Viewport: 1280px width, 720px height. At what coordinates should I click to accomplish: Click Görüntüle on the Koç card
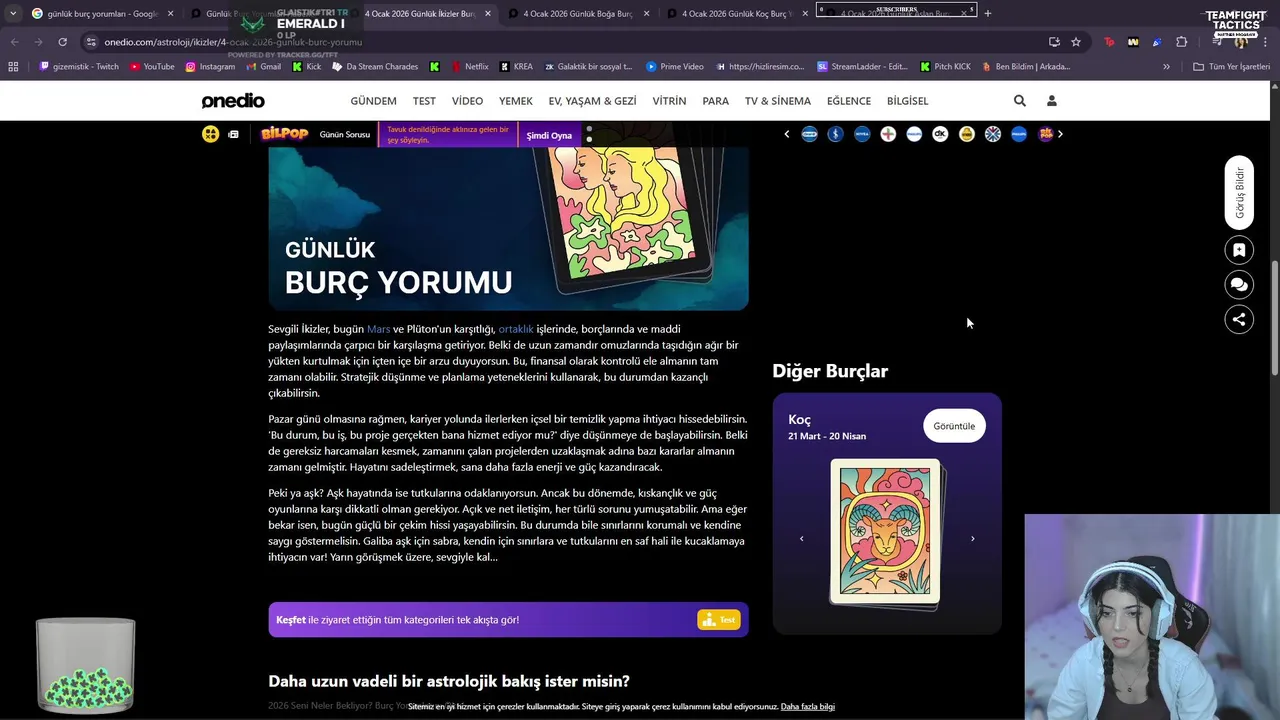(x=954, y=426)
